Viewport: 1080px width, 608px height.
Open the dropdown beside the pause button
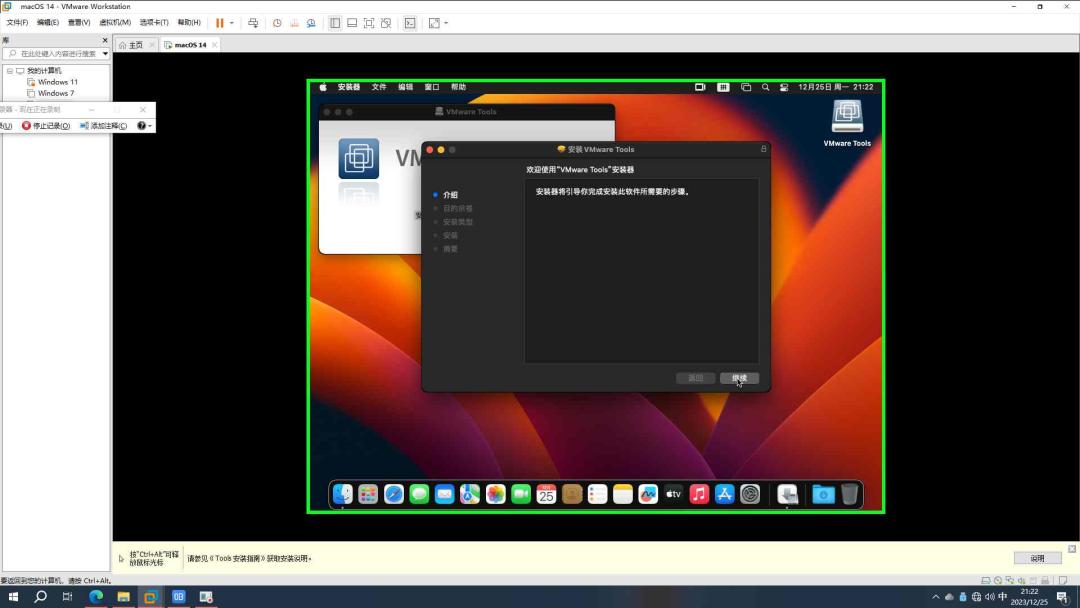pyautogui.click(x=232, y=22)
